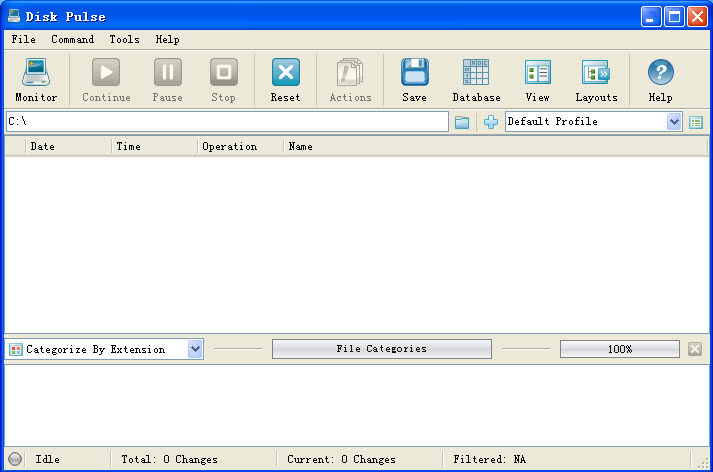Open Help from the toolbar icon

pos(660,80)
